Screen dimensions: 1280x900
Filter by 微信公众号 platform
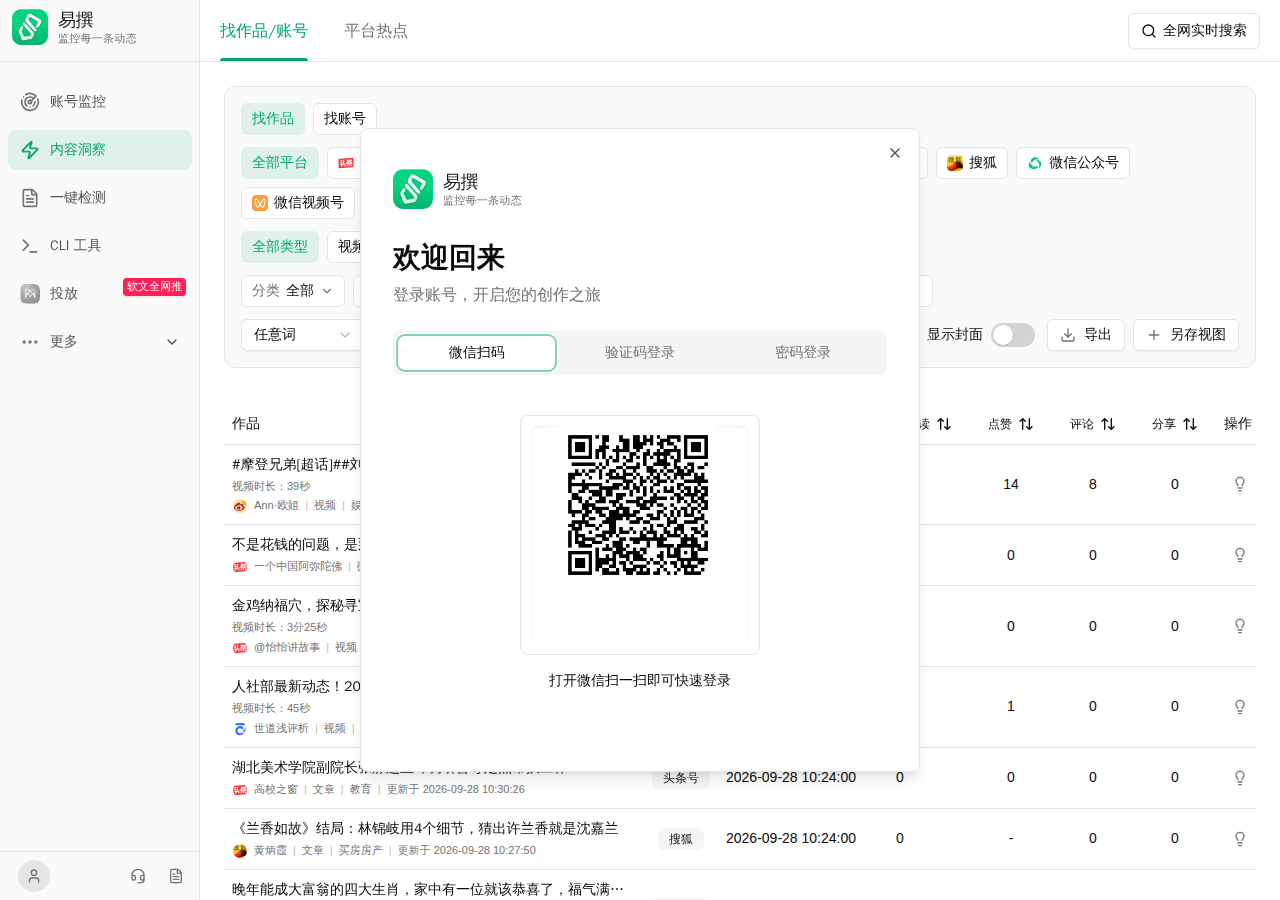coord(1073,163)
